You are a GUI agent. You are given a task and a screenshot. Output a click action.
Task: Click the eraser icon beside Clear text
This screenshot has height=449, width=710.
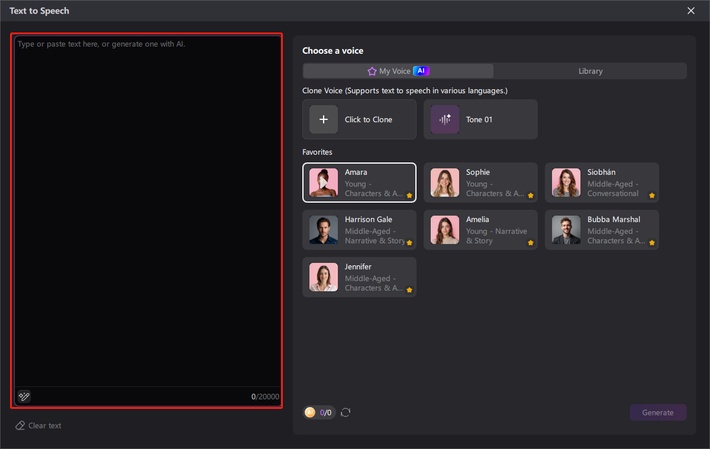click(x=20, y=426)
